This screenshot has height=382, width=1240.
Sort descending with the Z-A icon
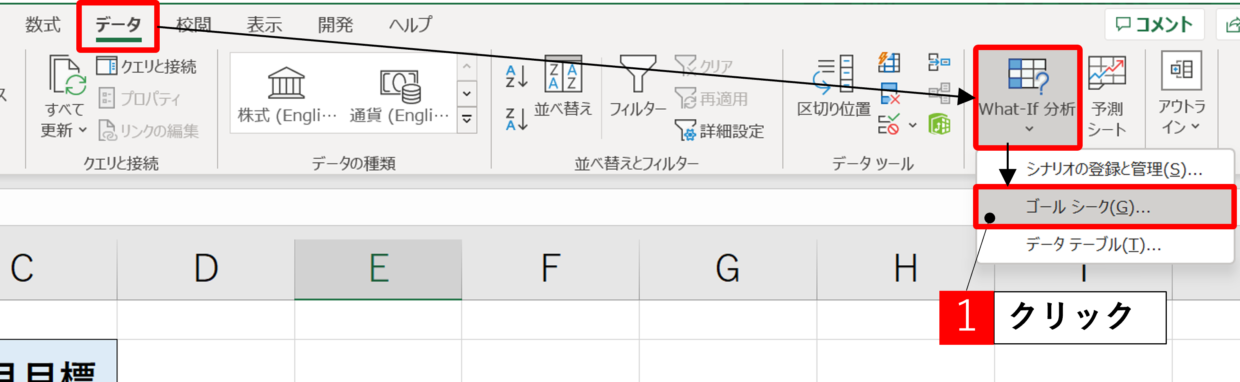pos(517,118)
